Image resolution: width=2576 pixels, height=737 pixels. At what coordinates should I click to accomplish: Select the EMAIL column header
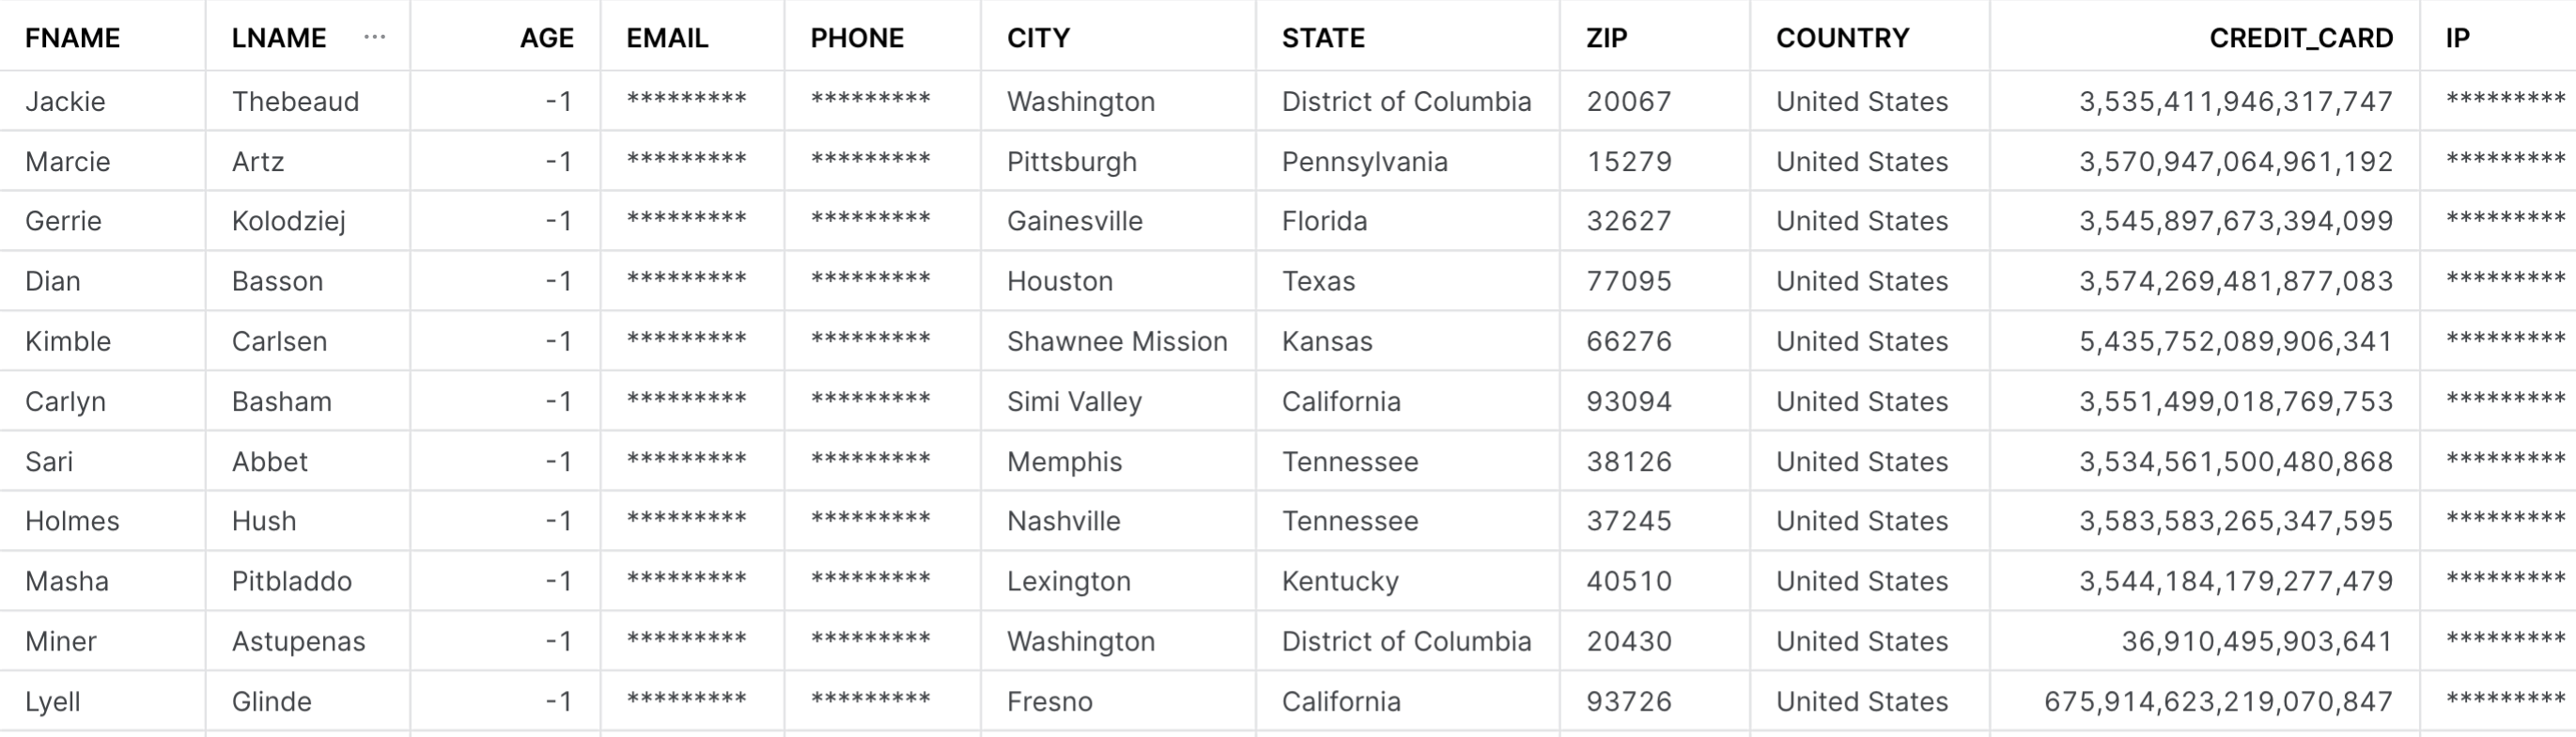[667, 38]
